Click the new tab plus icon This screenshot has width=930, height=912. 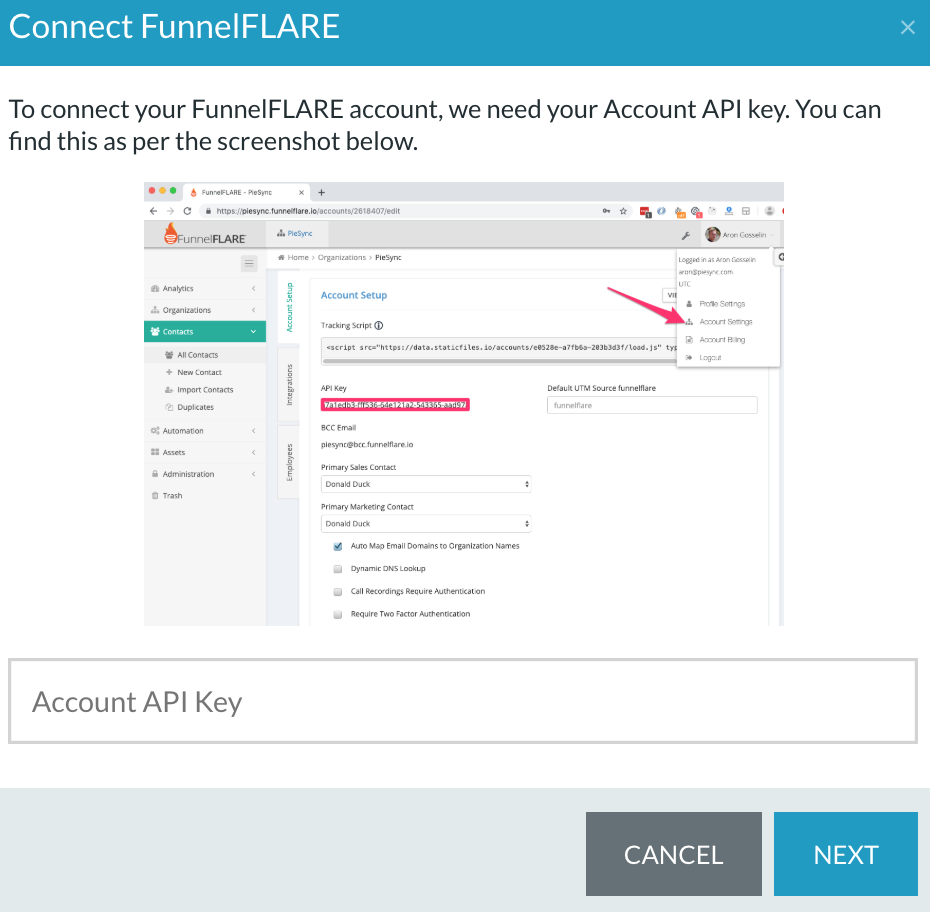point(321,192)
